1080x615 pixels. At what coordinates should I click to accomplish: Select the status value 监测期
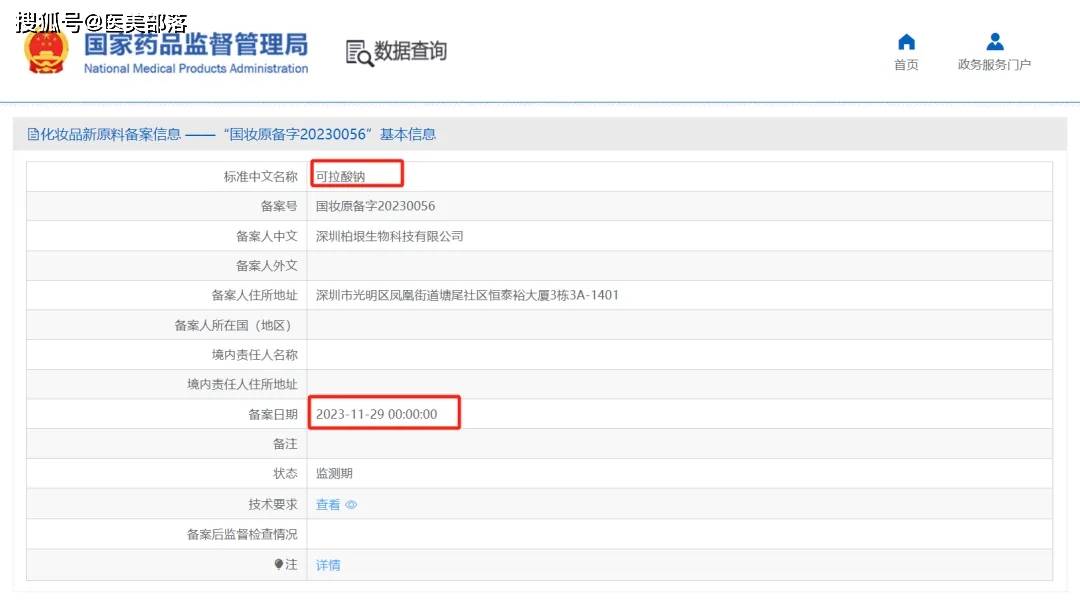[x=334, y=473]
